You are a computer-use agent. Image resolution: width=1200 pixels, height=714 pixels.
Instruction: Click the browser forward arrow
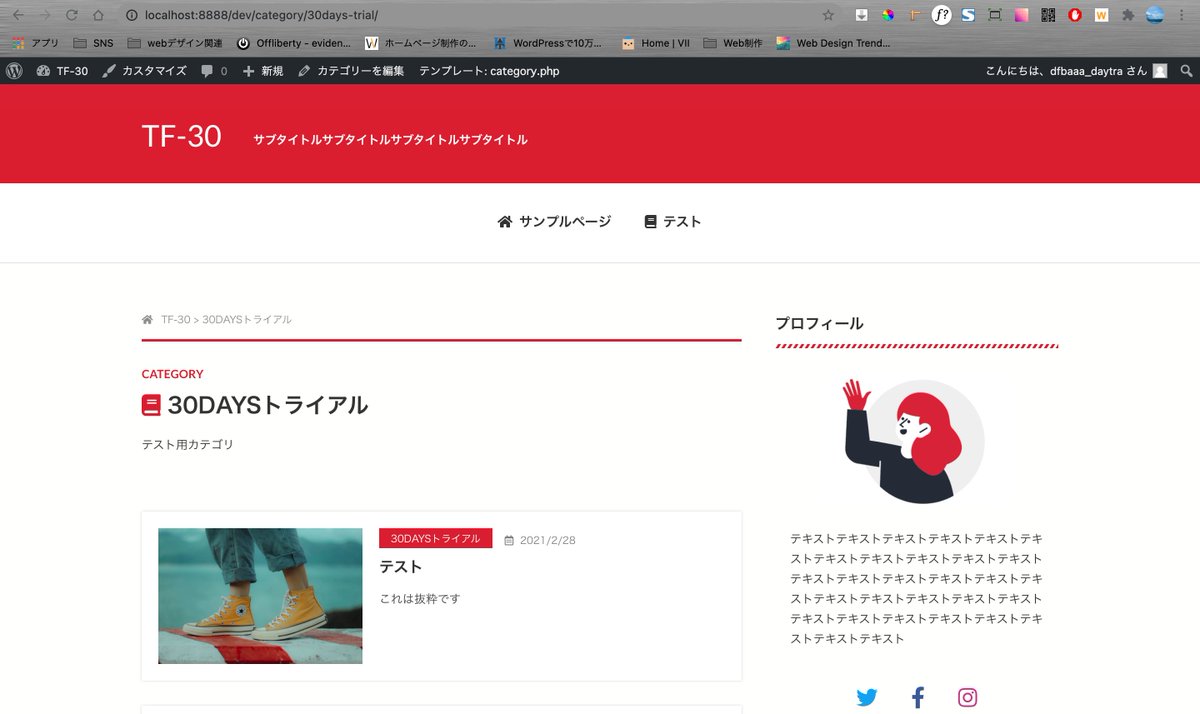click(x=44, y=15)
